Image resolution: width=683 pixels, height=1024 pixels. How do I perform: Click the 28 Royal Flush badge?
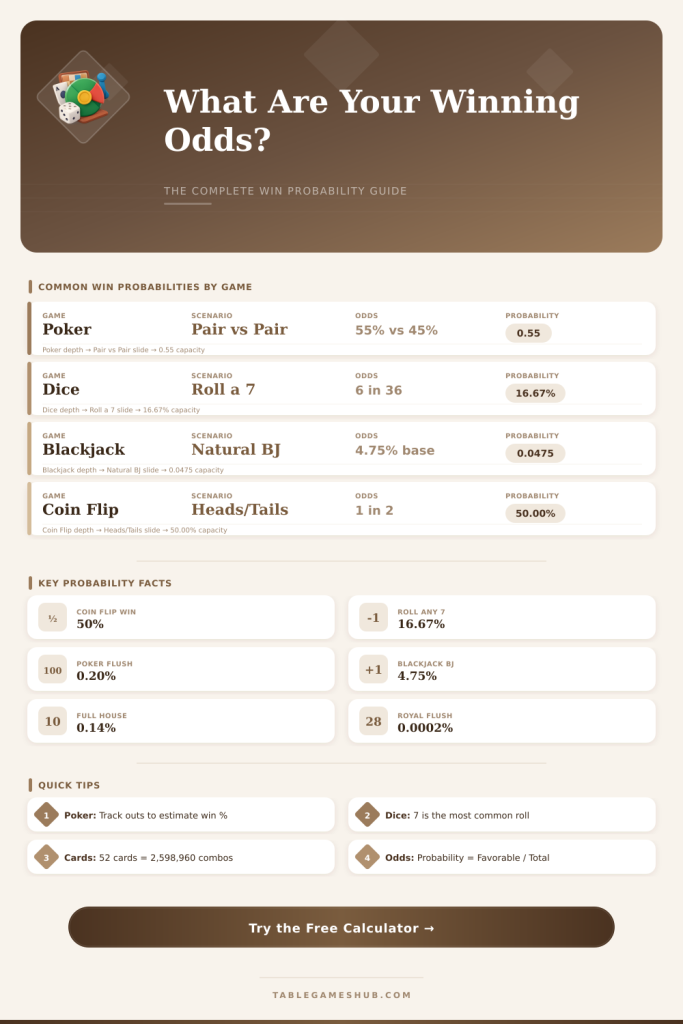point(373,721)
